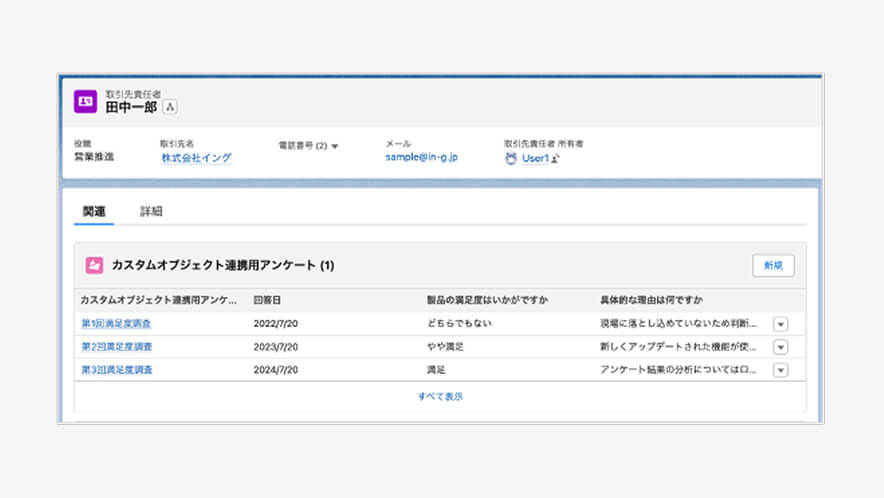Click the purple contact record icon
This screenshot has height=498, width=884.
click(x=86, y=101)
